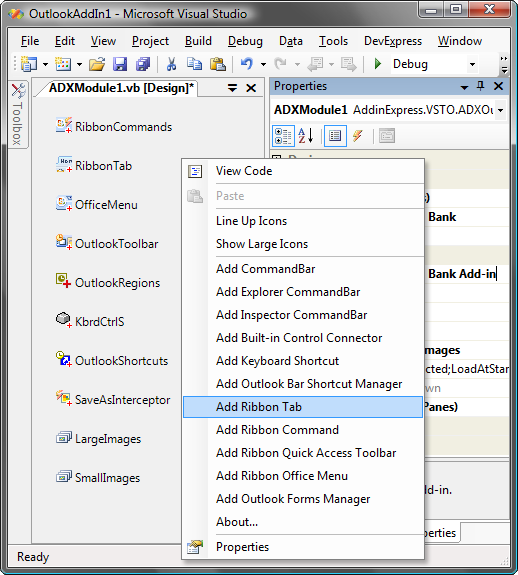The height and width of the screenshot is (575, 518).
Task: Open the active files list dropdown
Action: pos(232,88)
